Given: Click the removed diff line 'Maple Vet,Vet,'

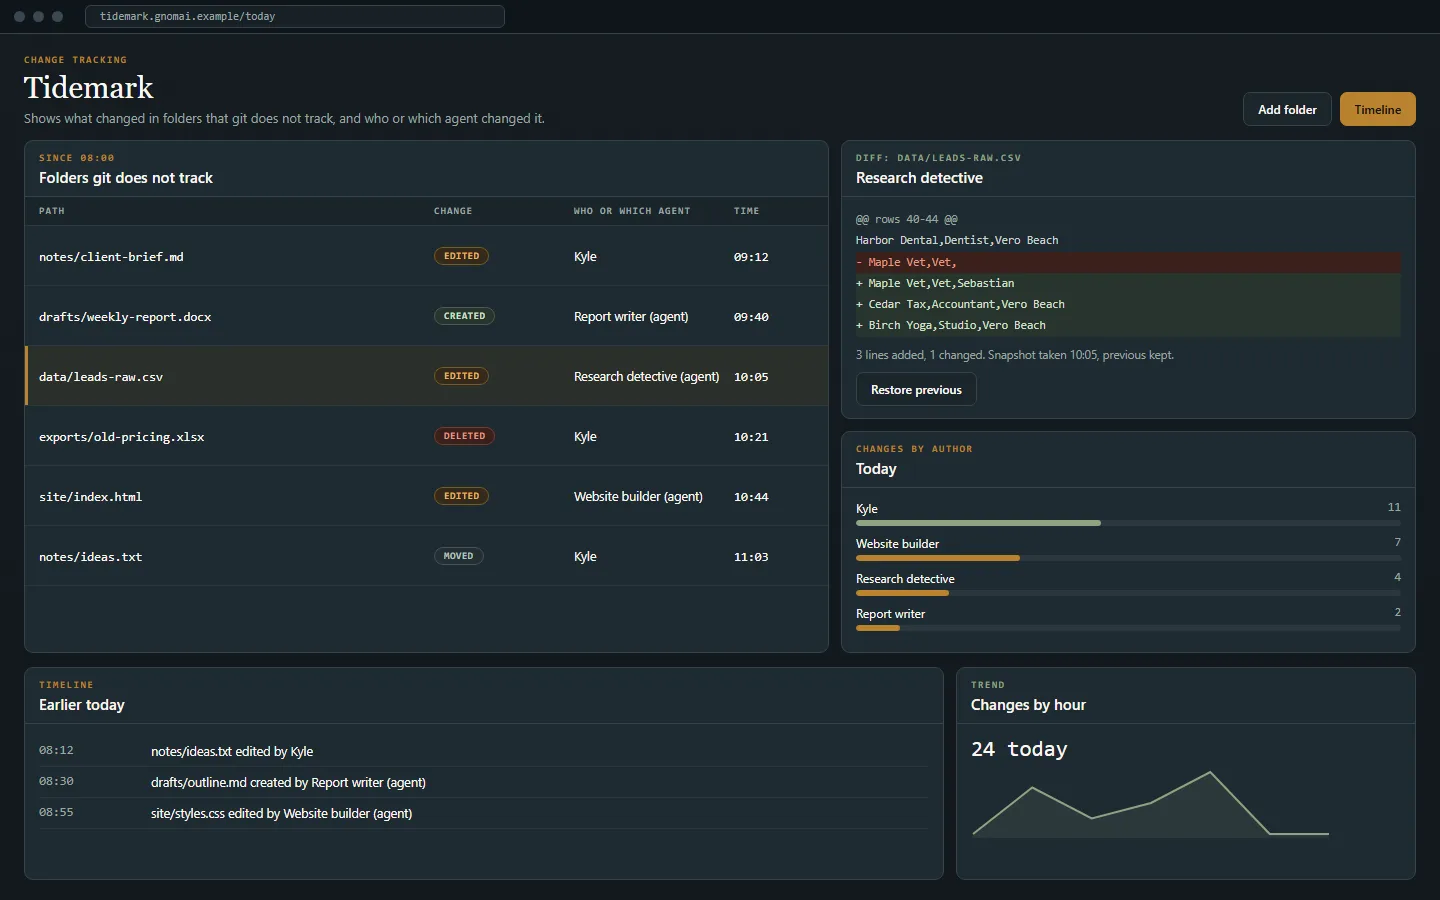Looking at the screenshot, I should pos(1128,262).
